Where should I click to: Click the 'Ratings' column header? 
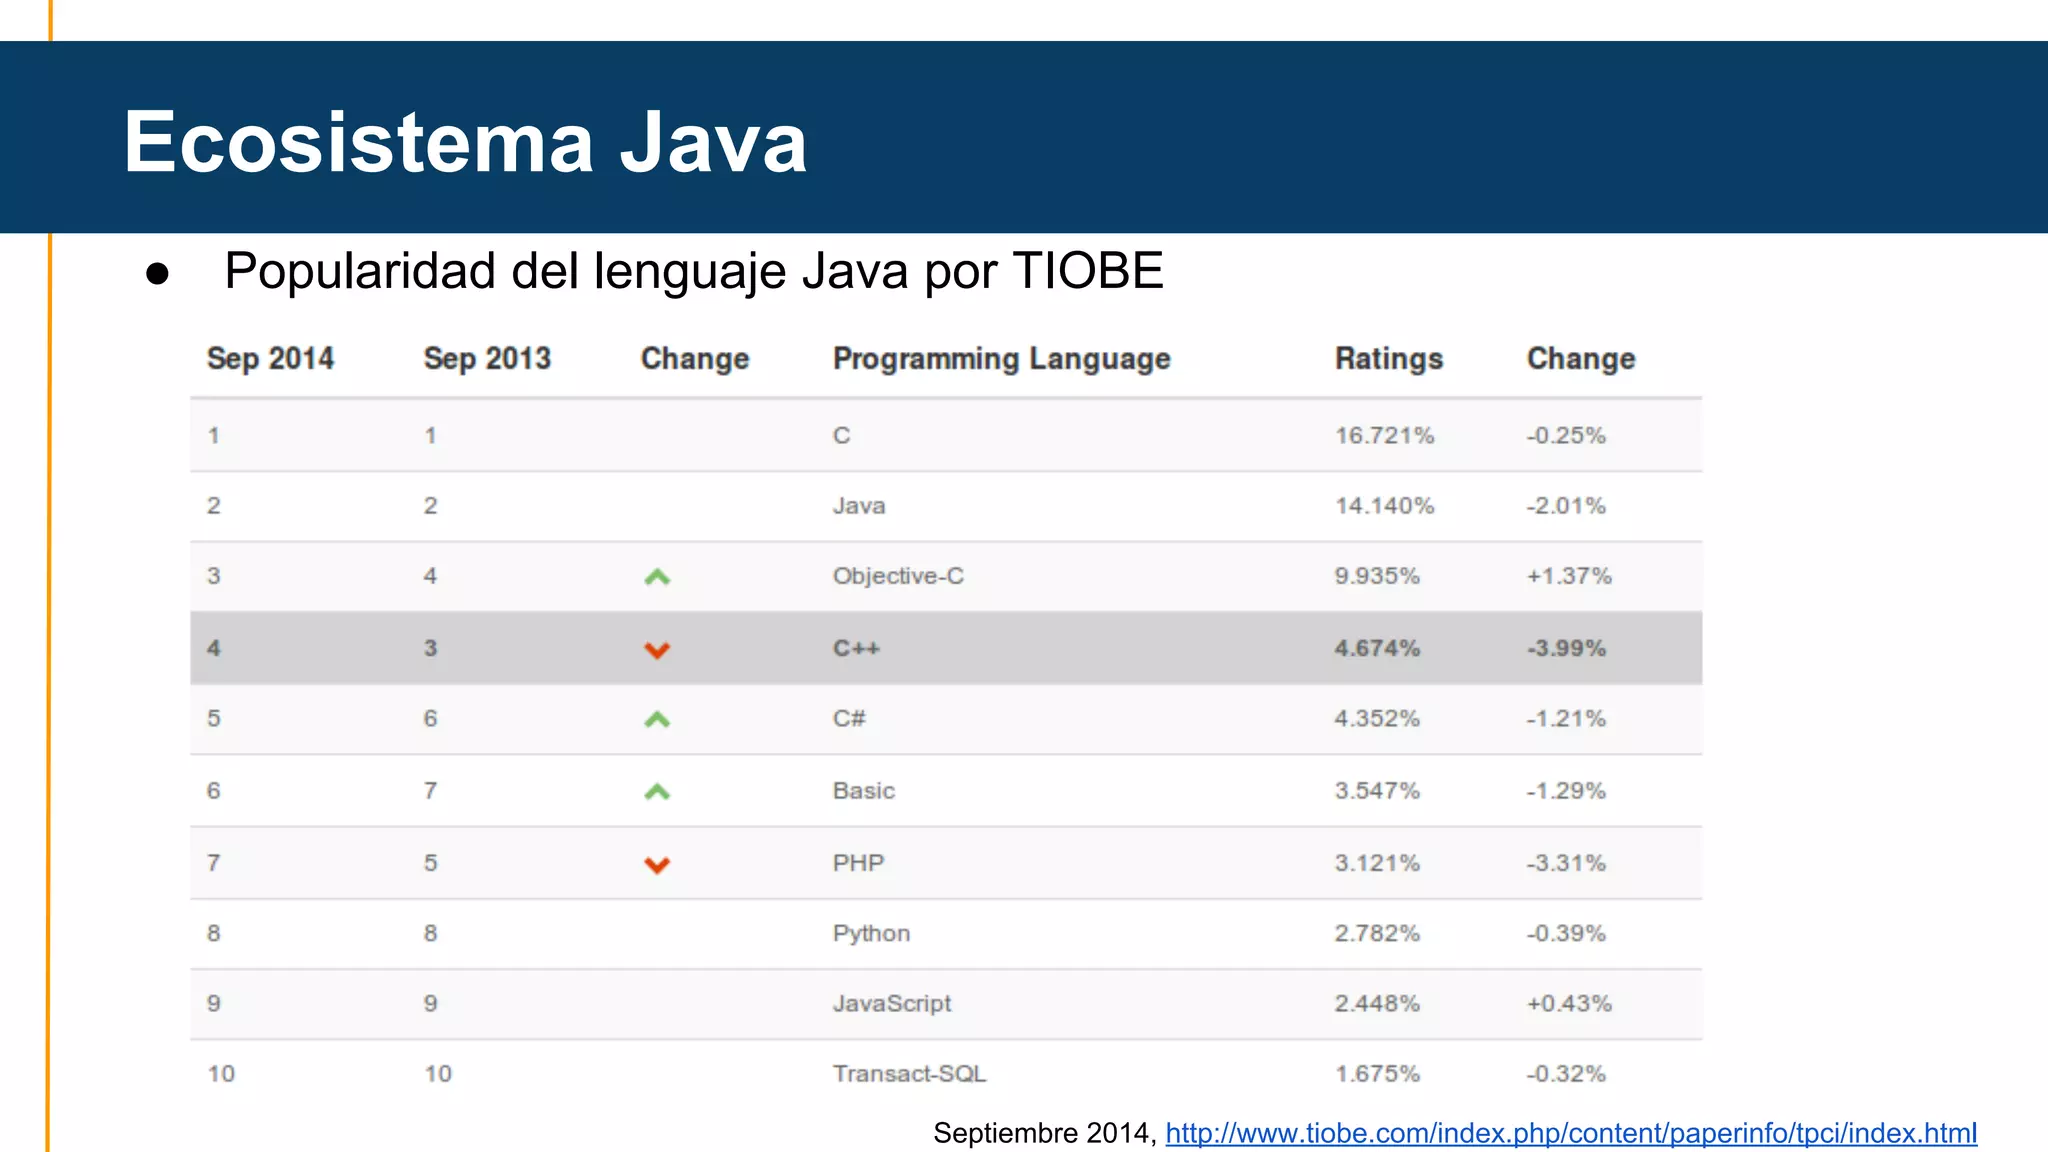coord(1389,358)
